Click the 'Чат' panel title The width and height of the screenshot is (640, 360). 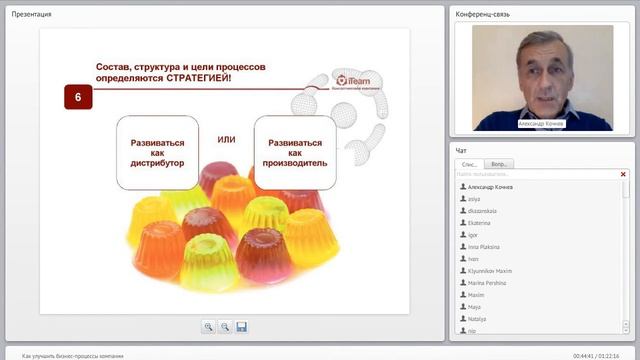tap(461, 151)
